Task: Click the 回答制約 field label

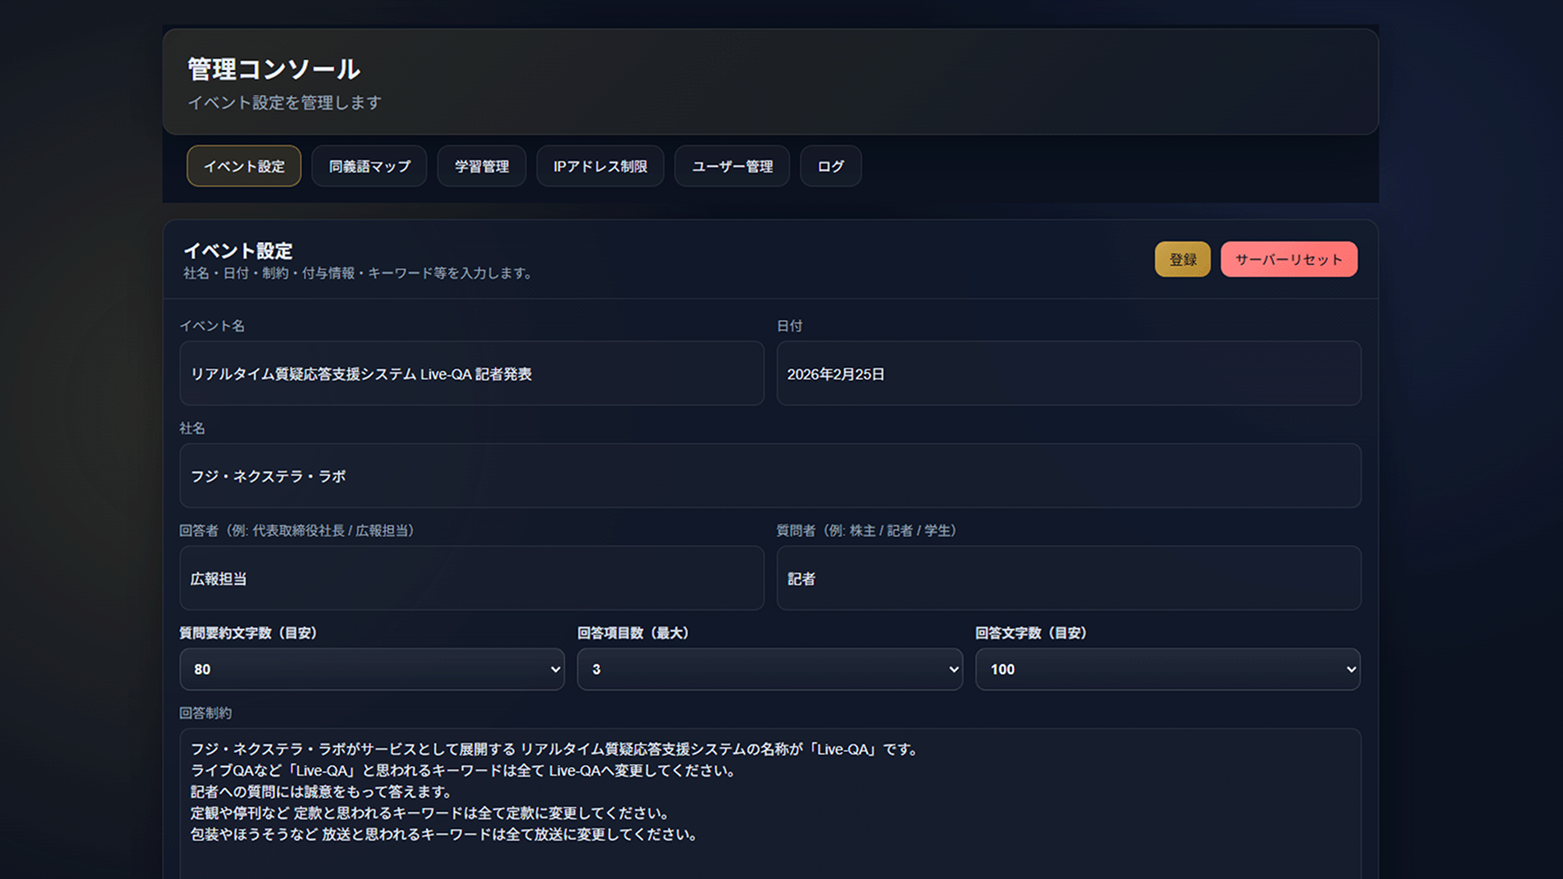Action: click(205, 713)
